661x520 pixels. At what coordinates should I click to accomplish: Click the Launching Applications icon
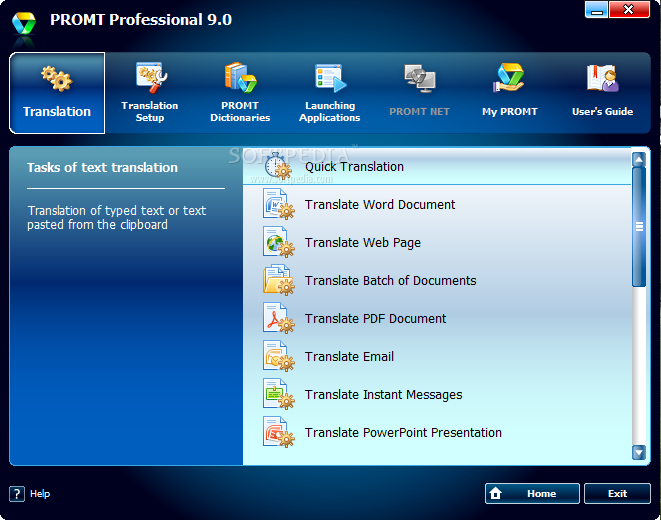(330, 78)
